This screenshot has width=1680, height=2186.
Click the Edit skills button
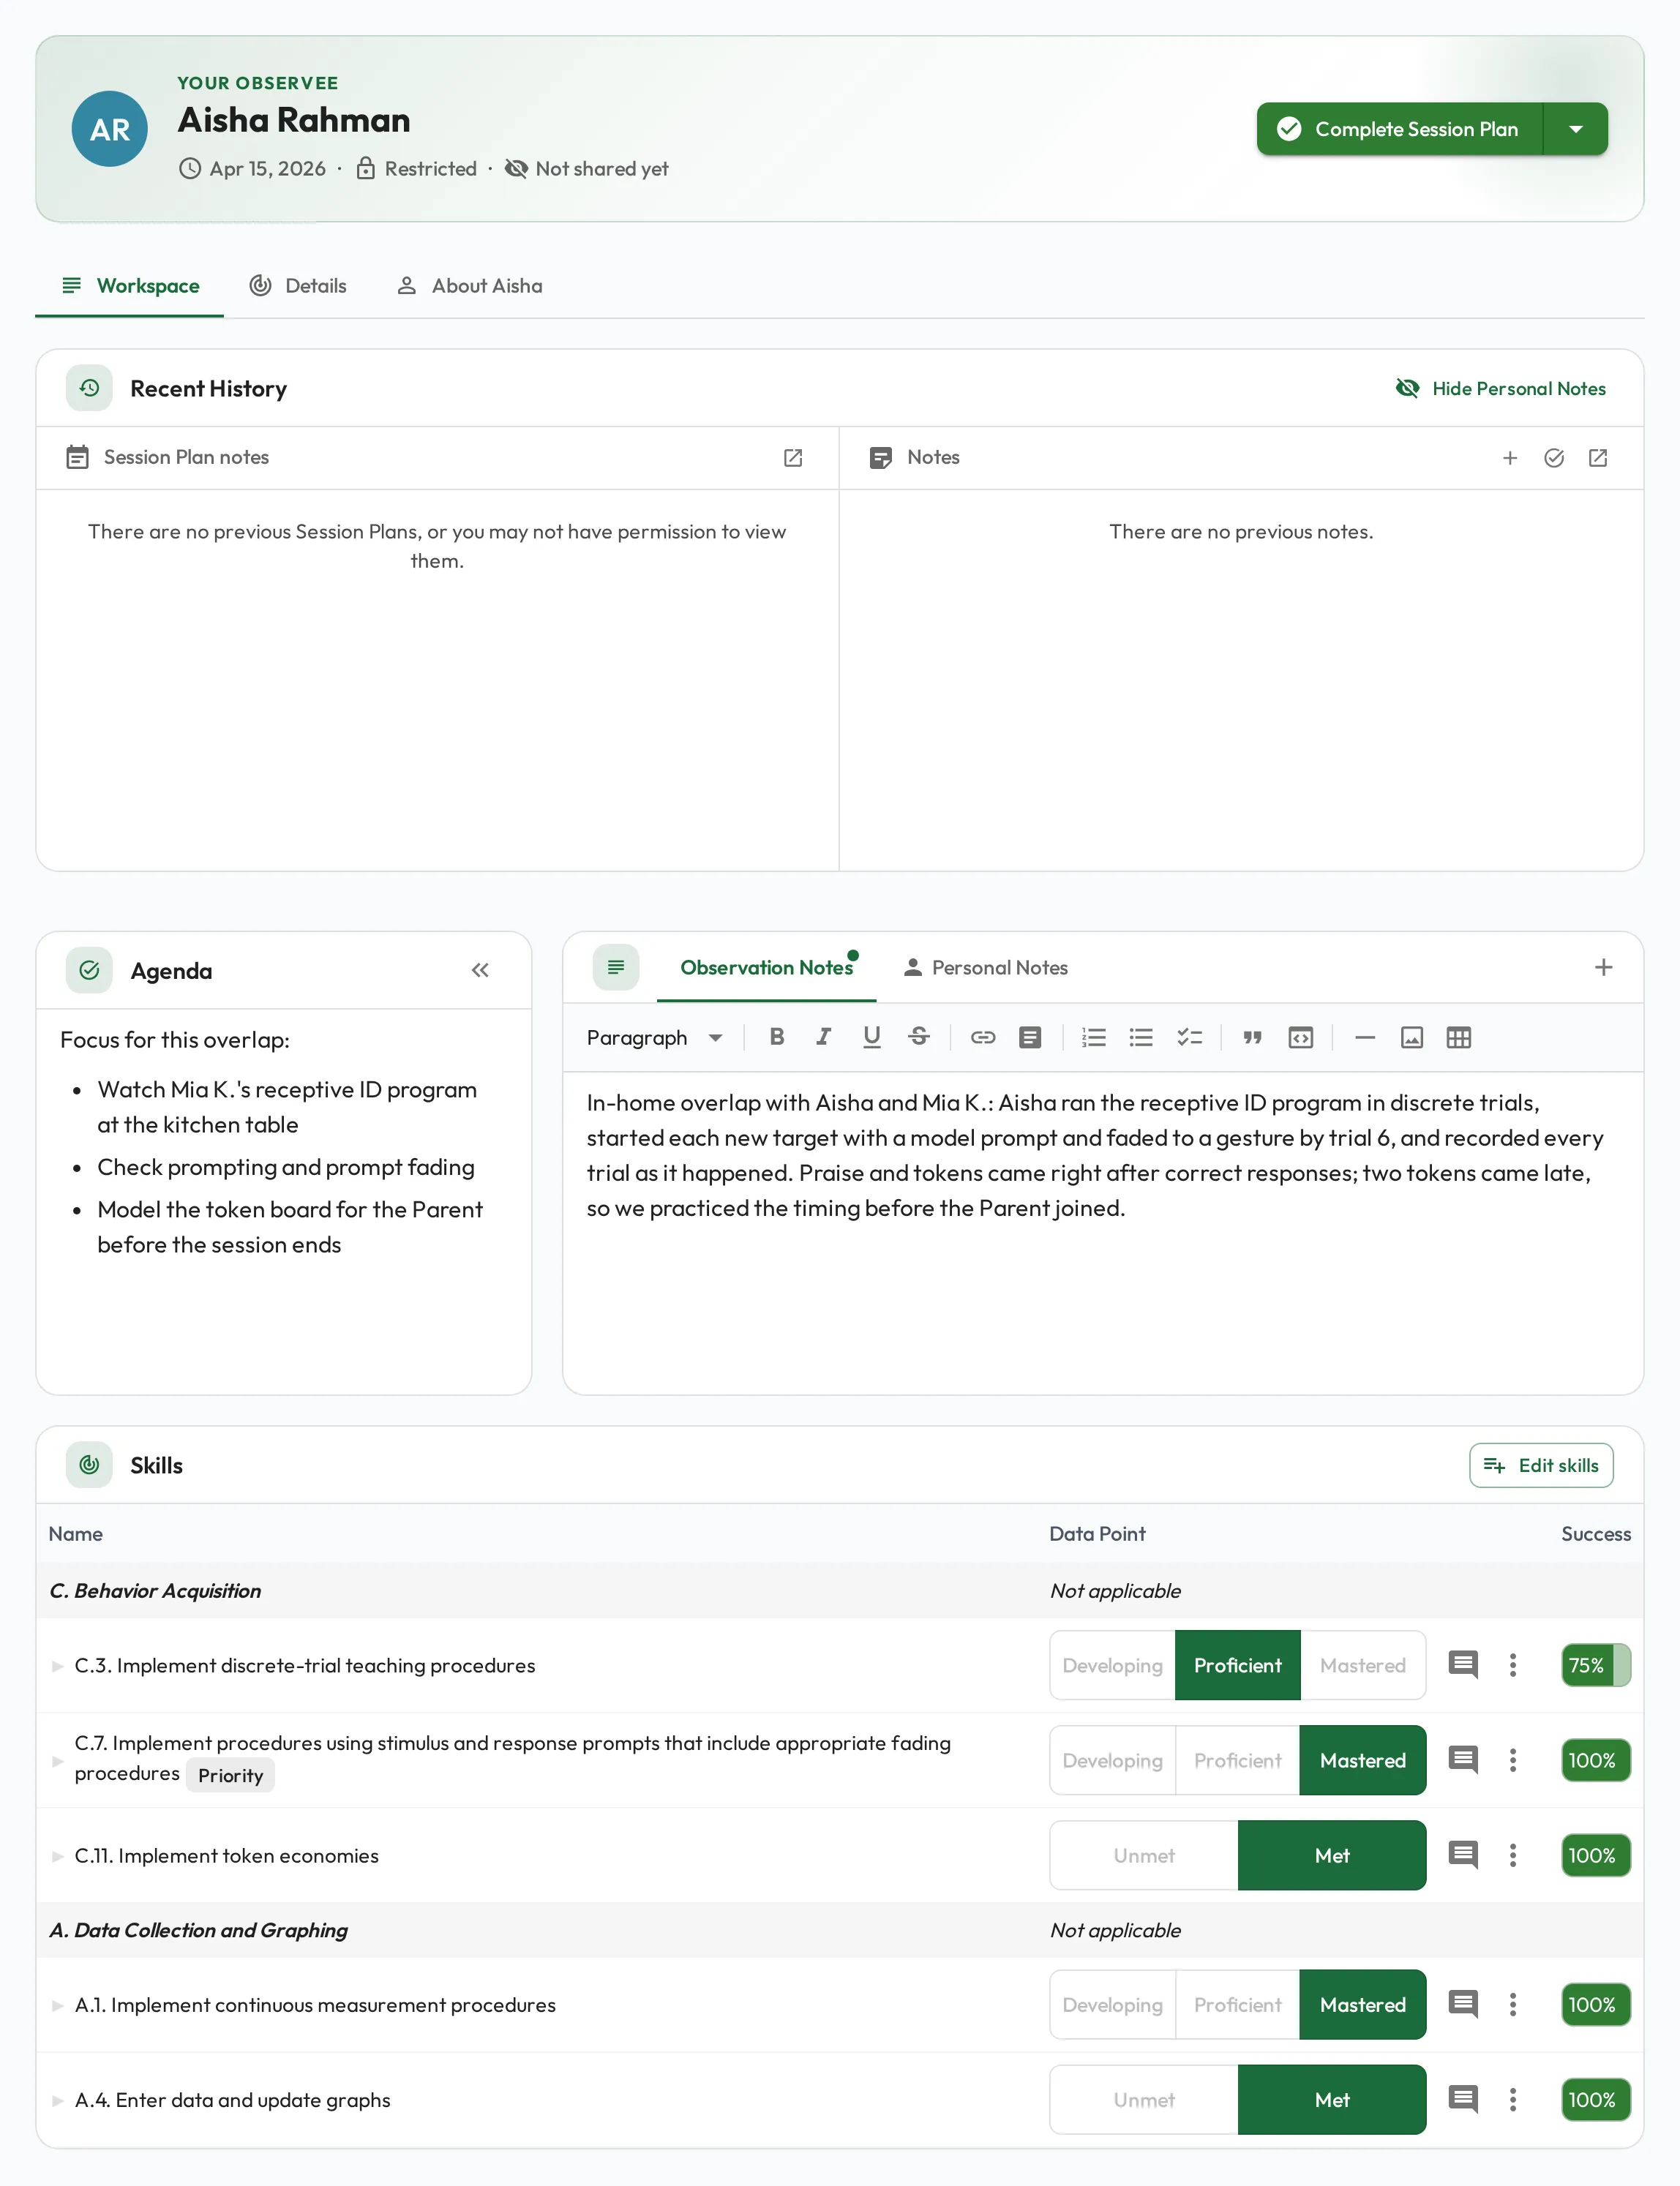tap(1541, 1465)
